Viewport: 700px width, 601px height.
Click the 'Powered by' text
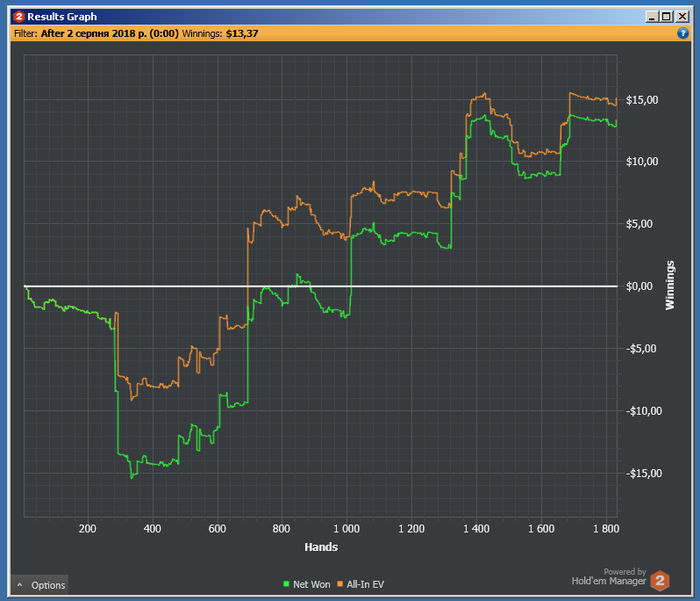pyautogui.click(x=625, y=572)
